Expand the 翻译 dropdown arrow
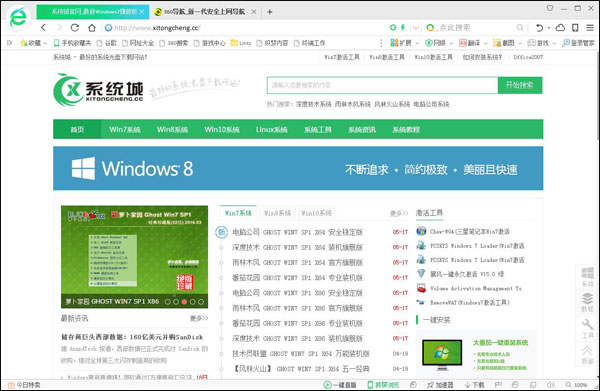The width and height of the screenshot is (600, 391). pyautogui.click(x=485, y=43)
